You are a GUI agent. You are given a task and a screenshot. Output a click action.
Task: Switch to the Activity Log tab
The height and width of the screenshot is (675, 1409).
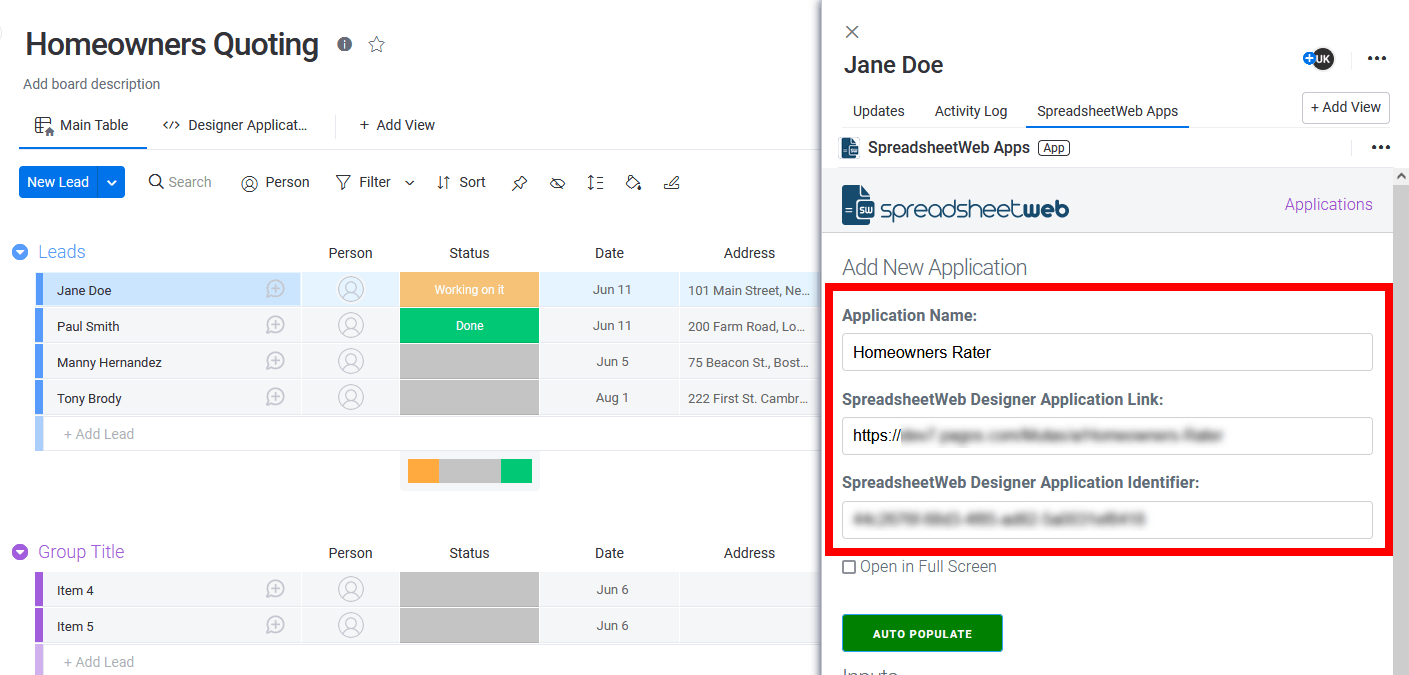tap(970, 111)
